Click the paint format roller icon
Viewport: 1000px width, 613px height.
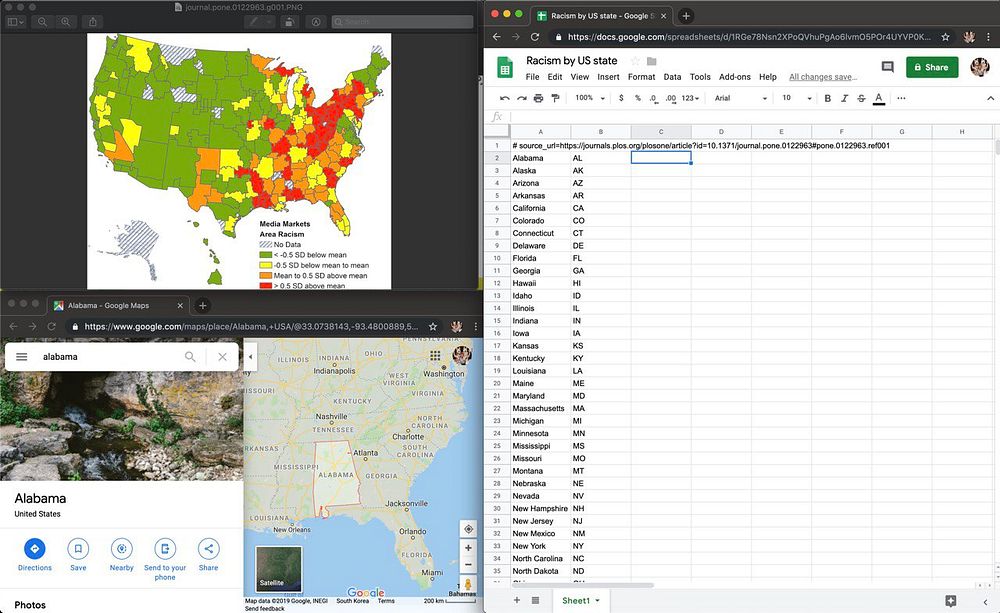pyautogui.click(x=557, y=98)
